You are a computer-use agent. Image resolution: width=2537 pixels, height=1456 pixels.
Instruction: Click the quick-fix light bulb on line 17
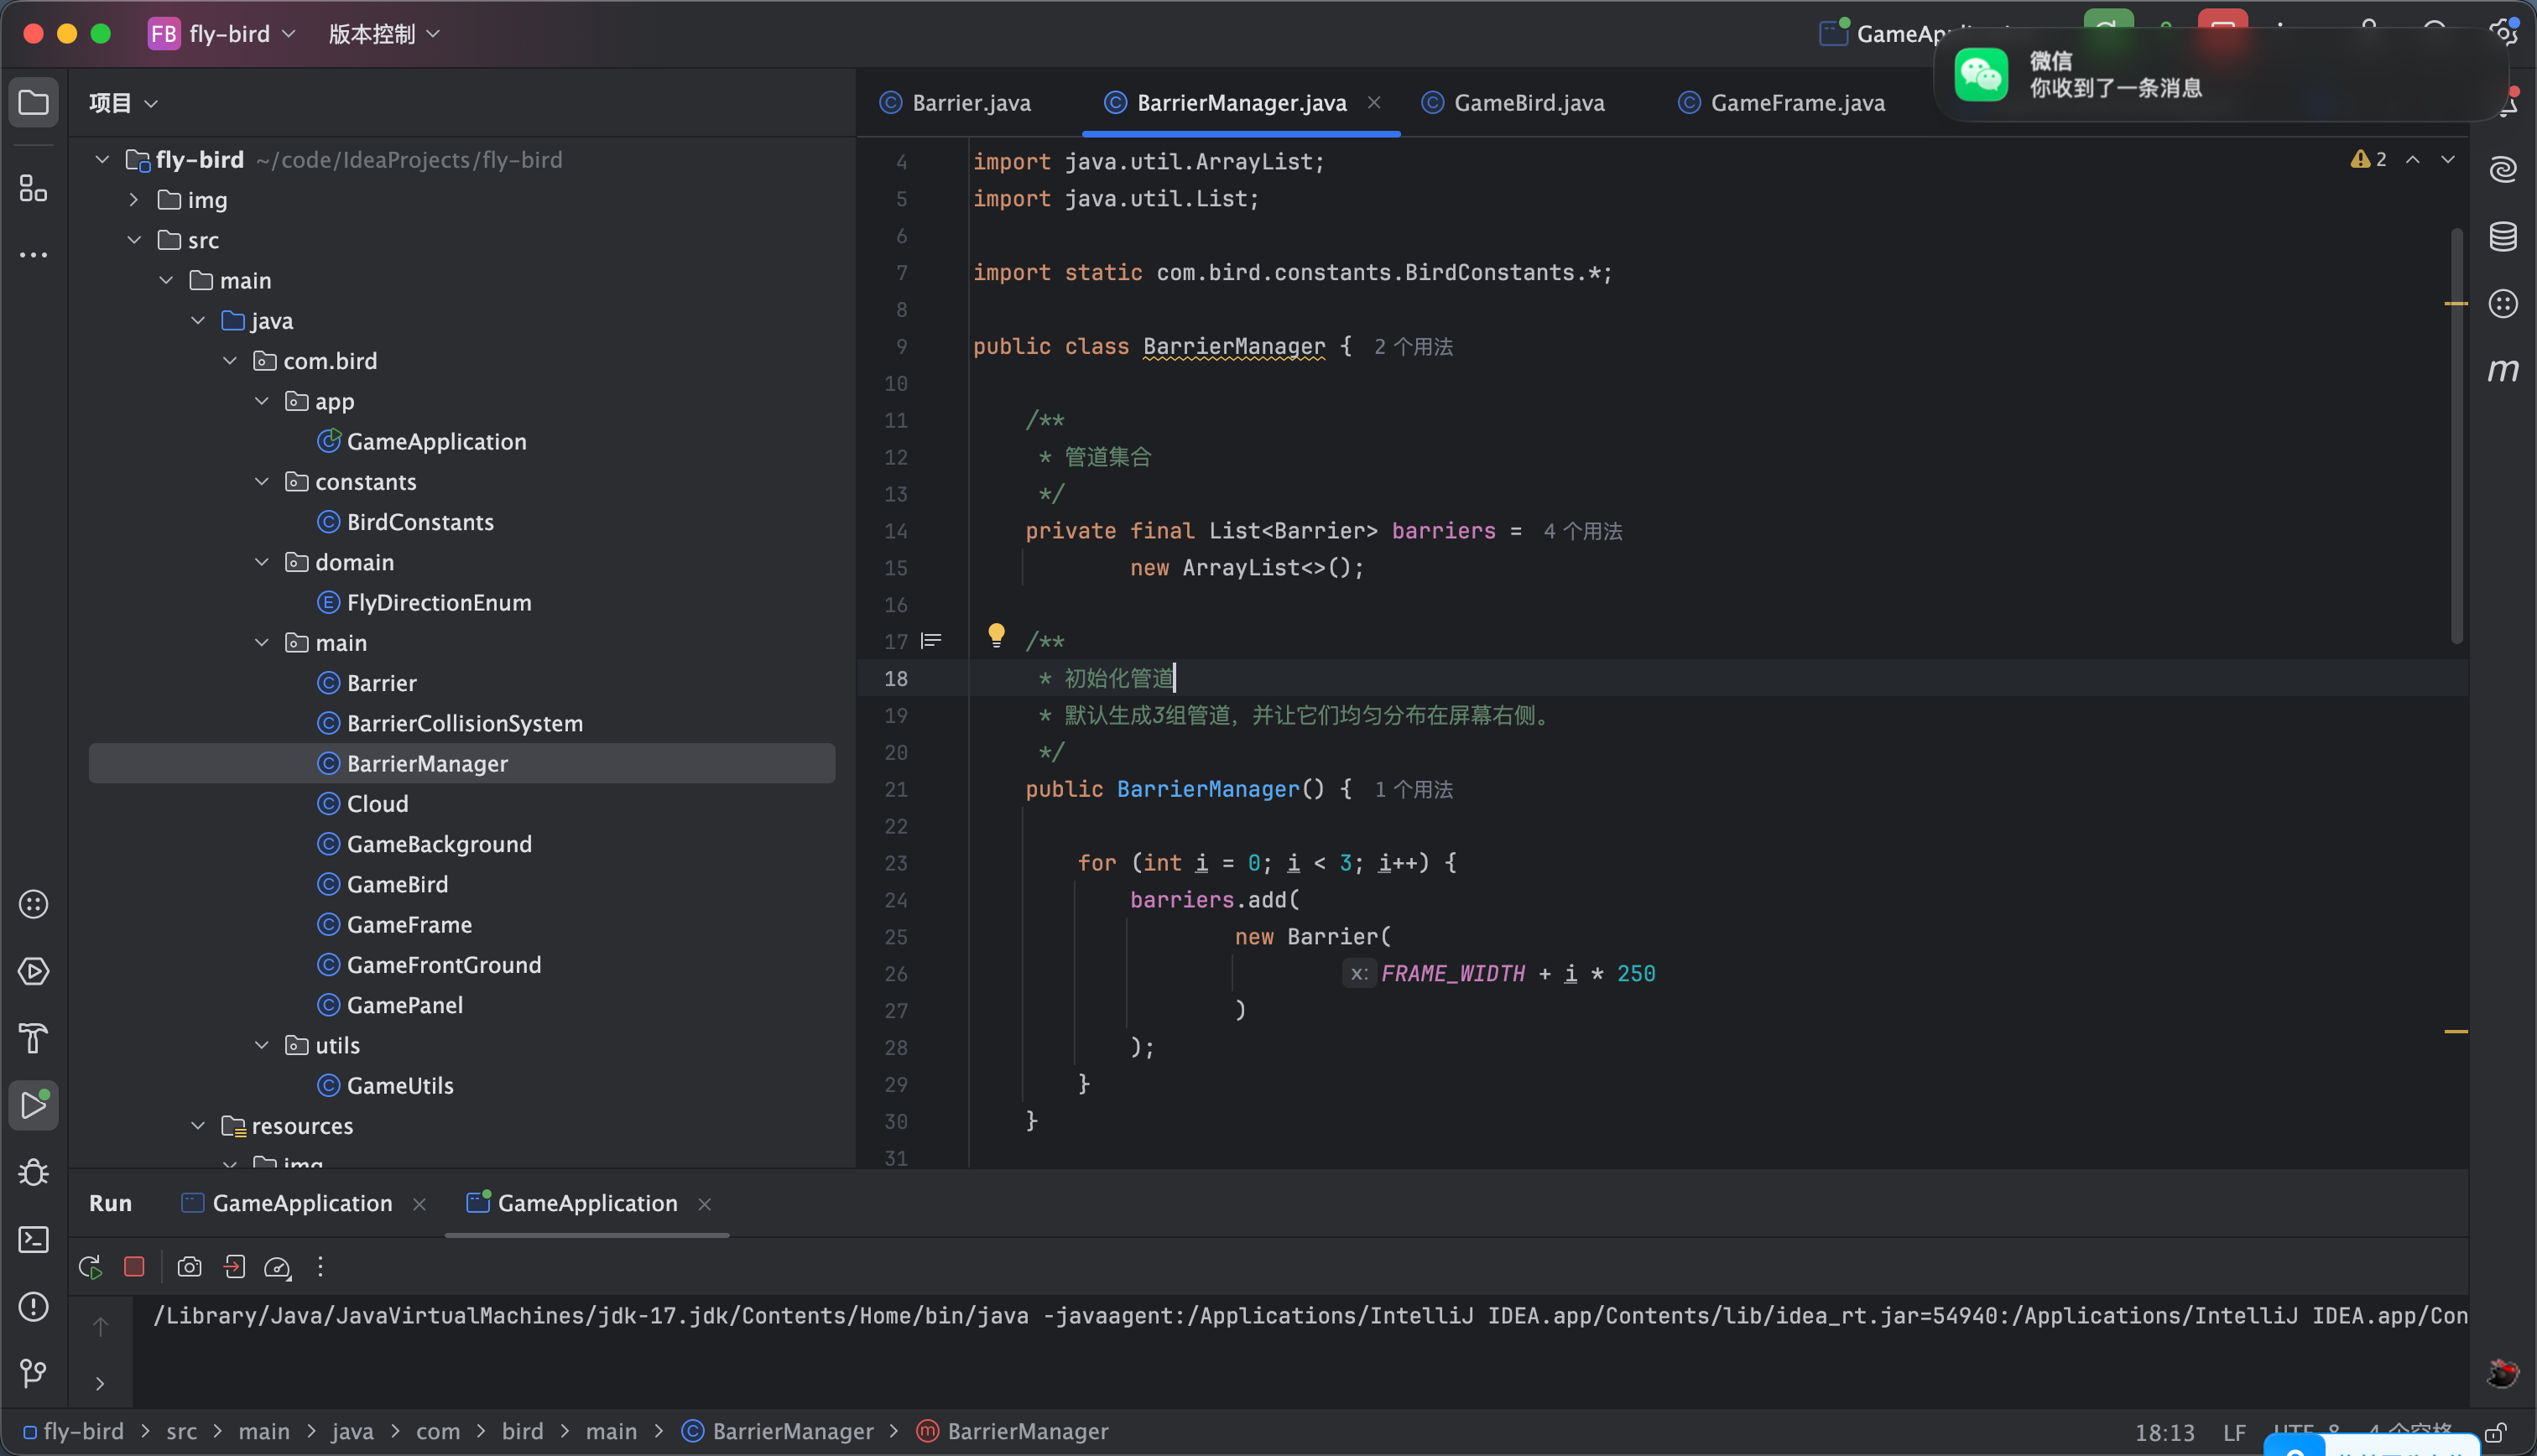[996, 636]
